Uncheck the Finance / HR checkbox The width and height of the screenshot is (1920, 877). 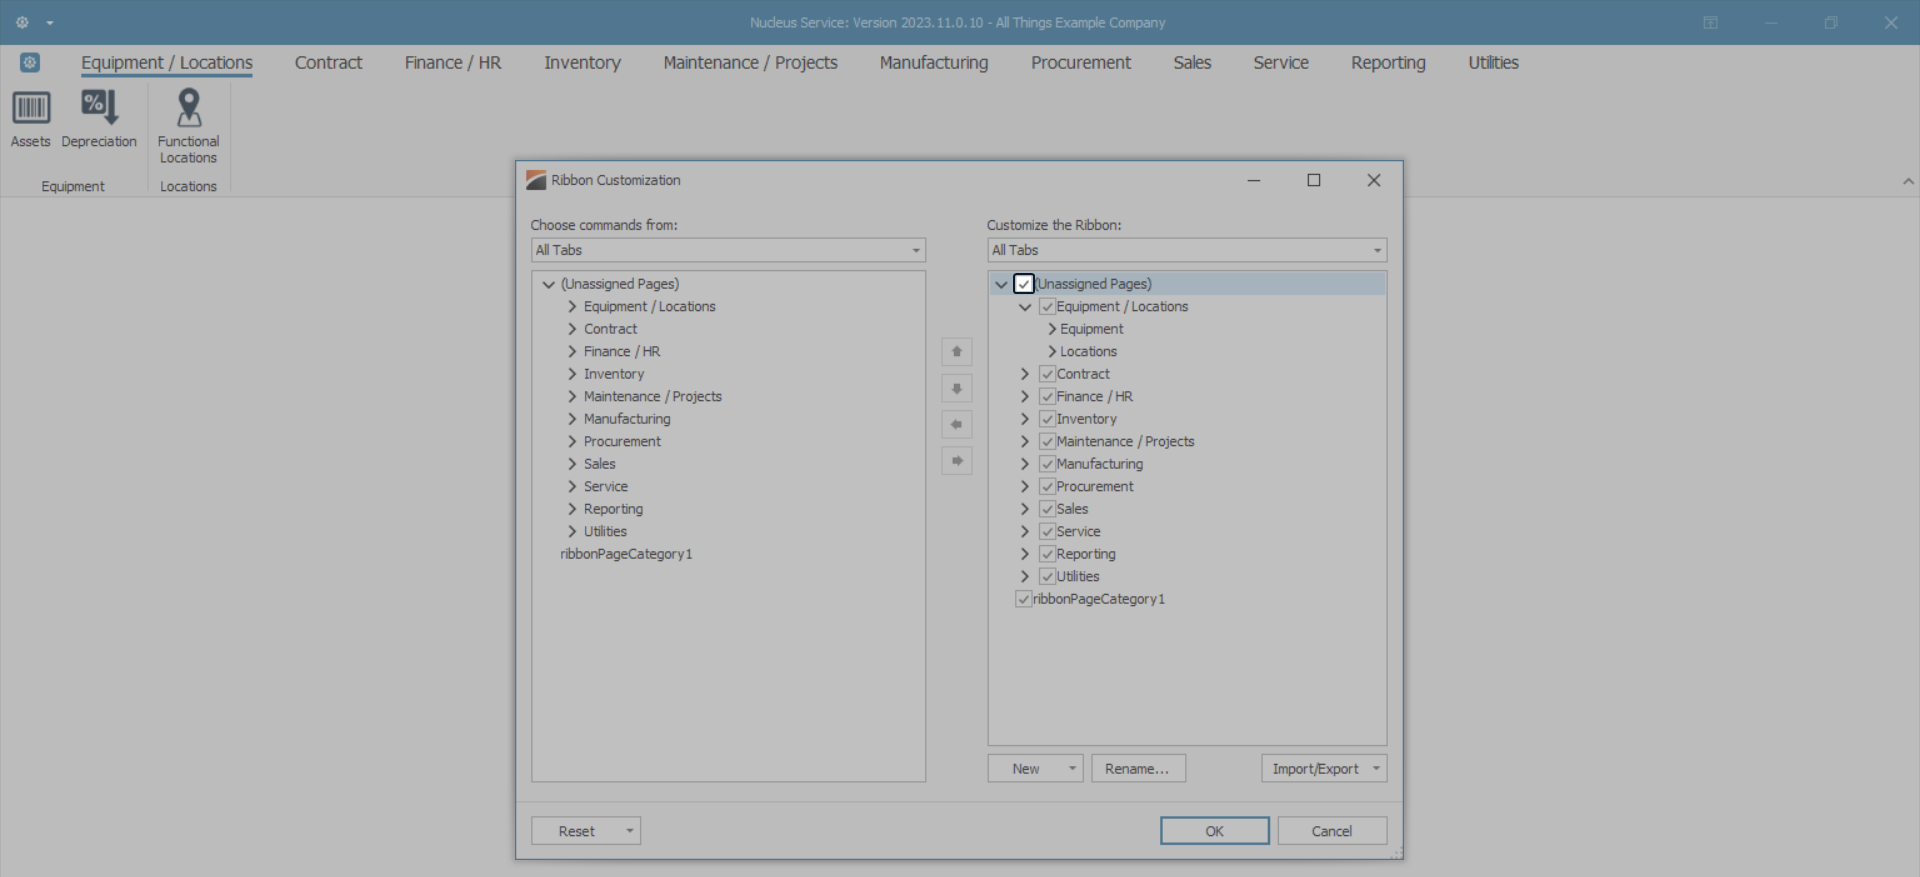1048,397
